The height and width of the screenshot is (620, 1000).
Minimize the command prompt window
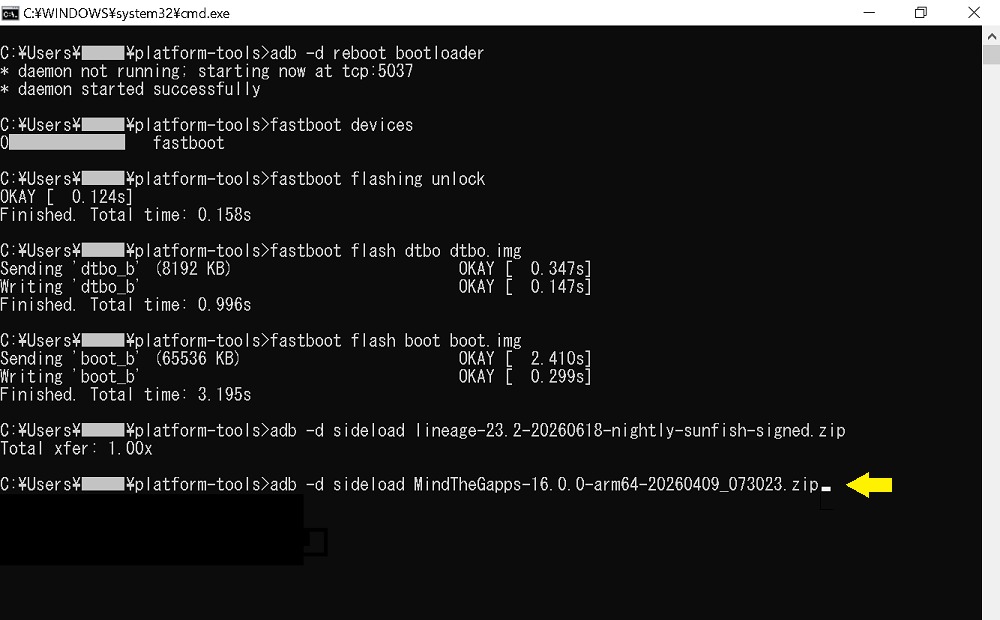pos(869,13)
